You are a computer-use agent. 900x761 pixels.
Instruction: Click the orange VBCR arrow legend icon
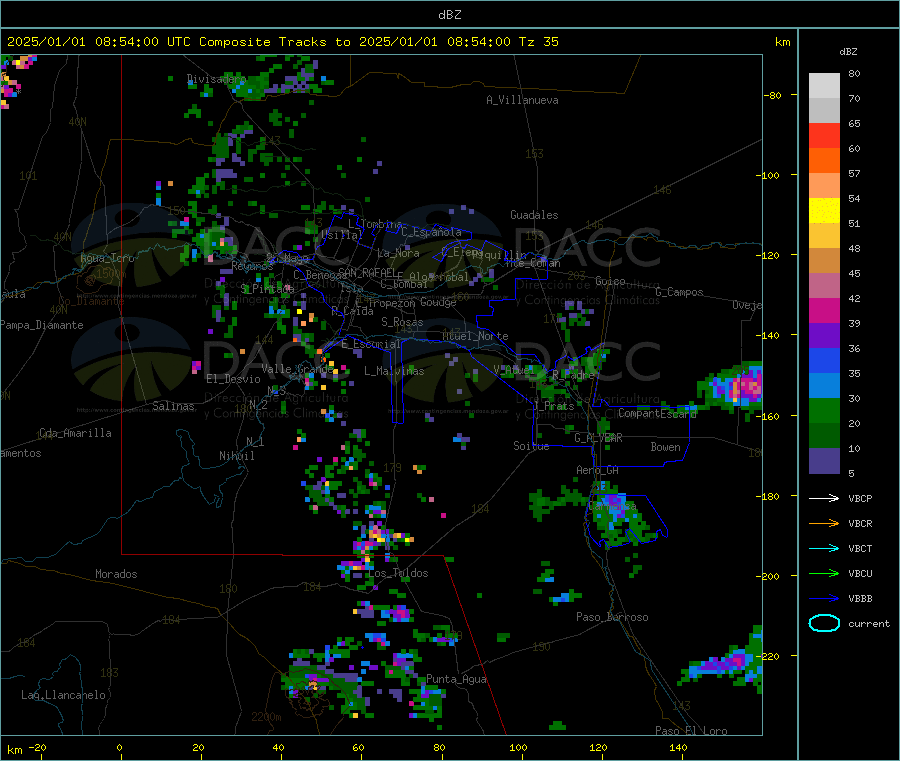[824, 523]
